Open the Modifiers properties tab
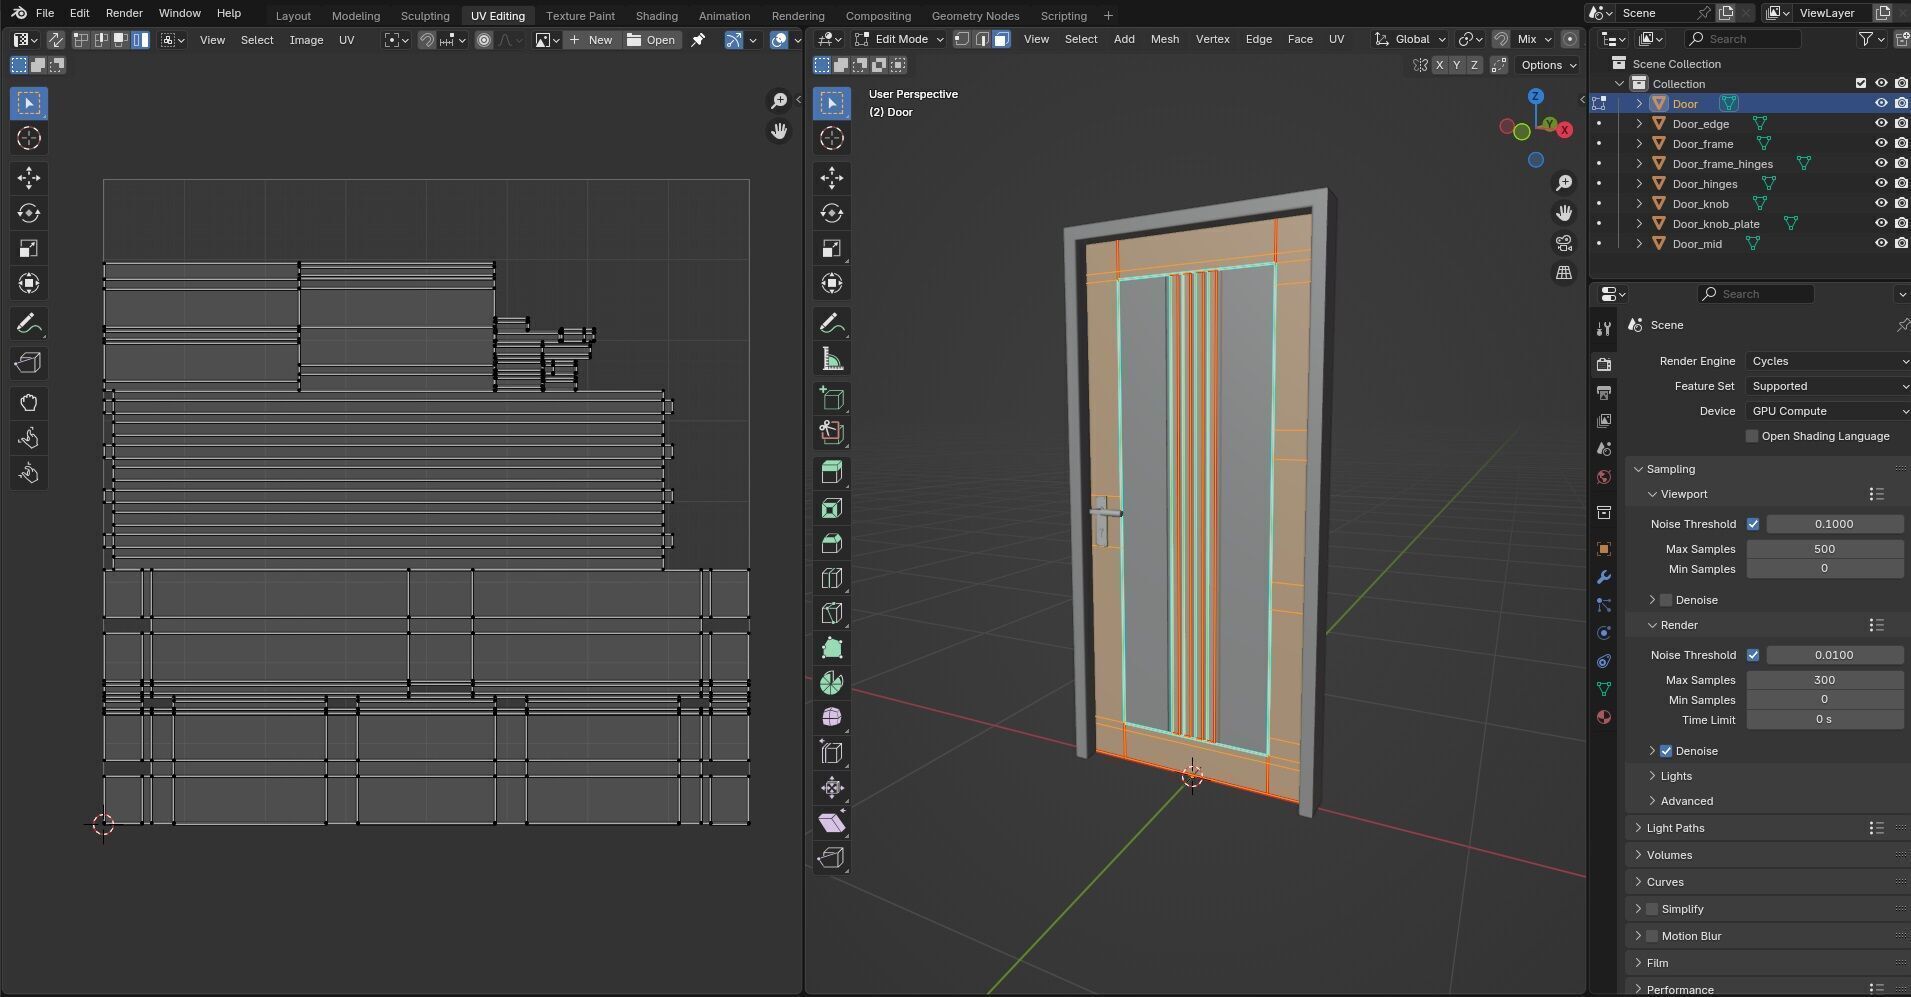This screenshot has height=997, width=1911. pos(1604,577)
